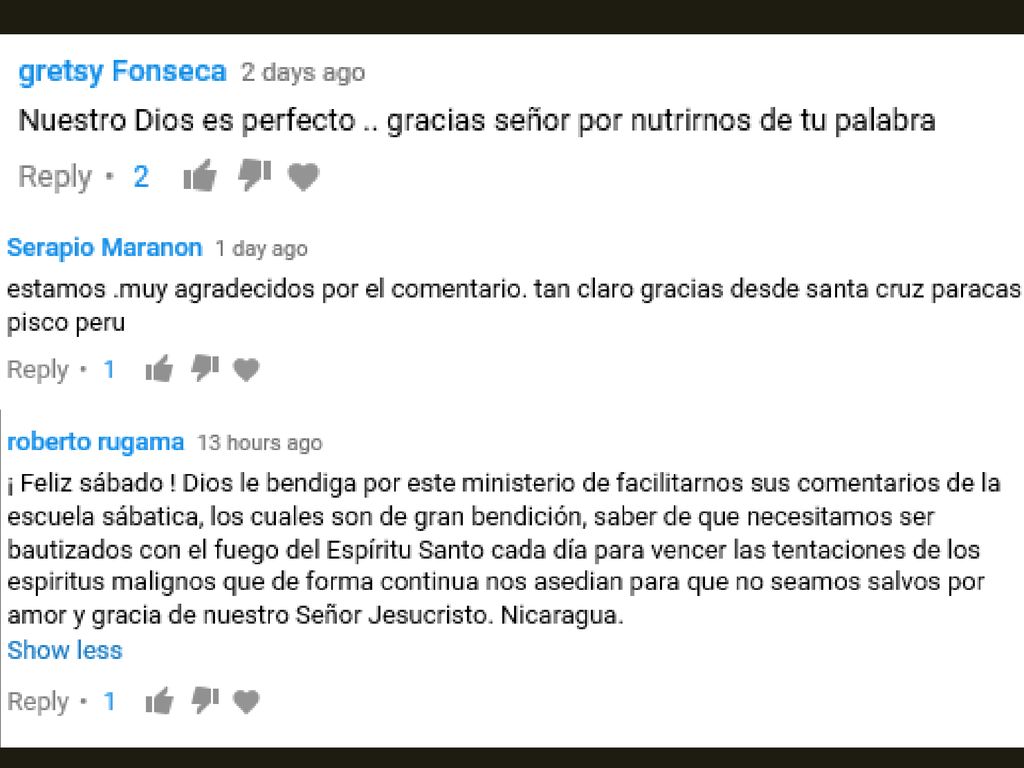Collapse comment with Show less

pyautogui.click(x=65, y=650)
